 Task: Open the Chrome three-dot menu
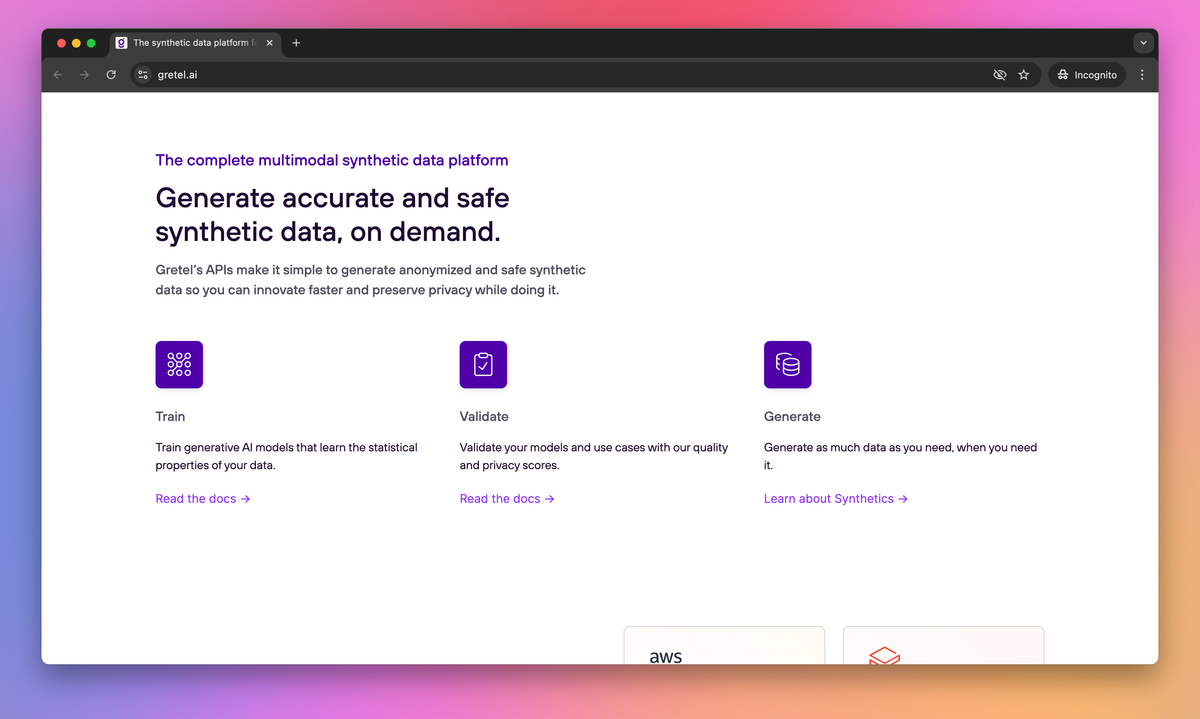pyautogui.click(x=1142, y=75)
